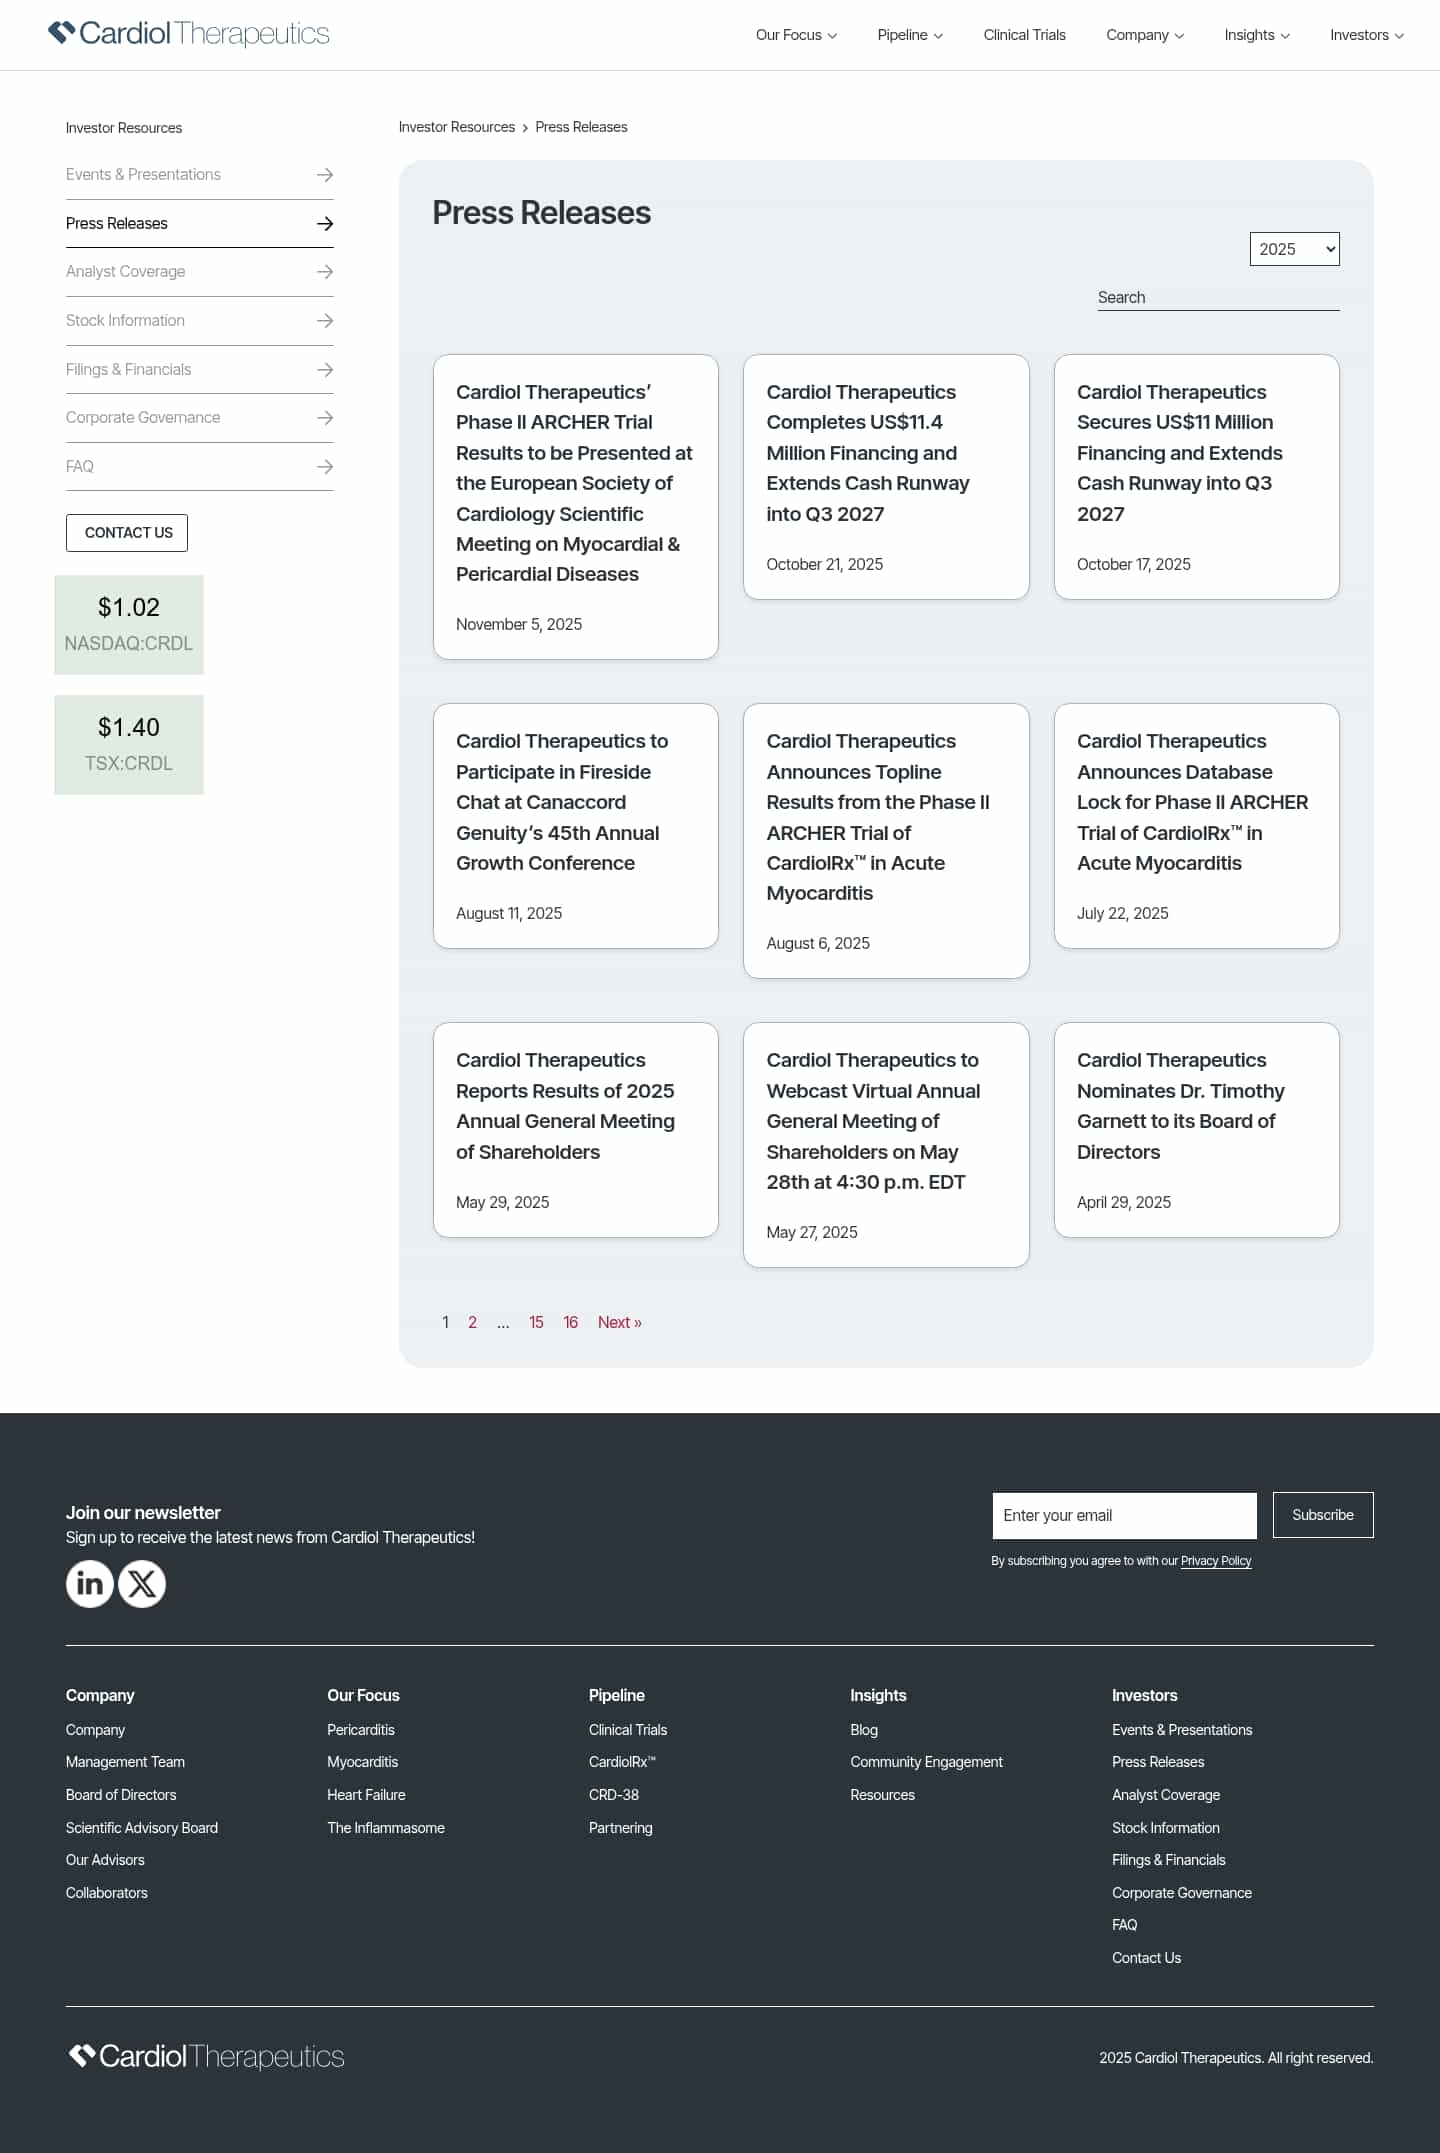Image resolution: width=1440 pixels, height=2153 pixels.
Task: Open Heart Failure footer link
Action: point(366,1795)
